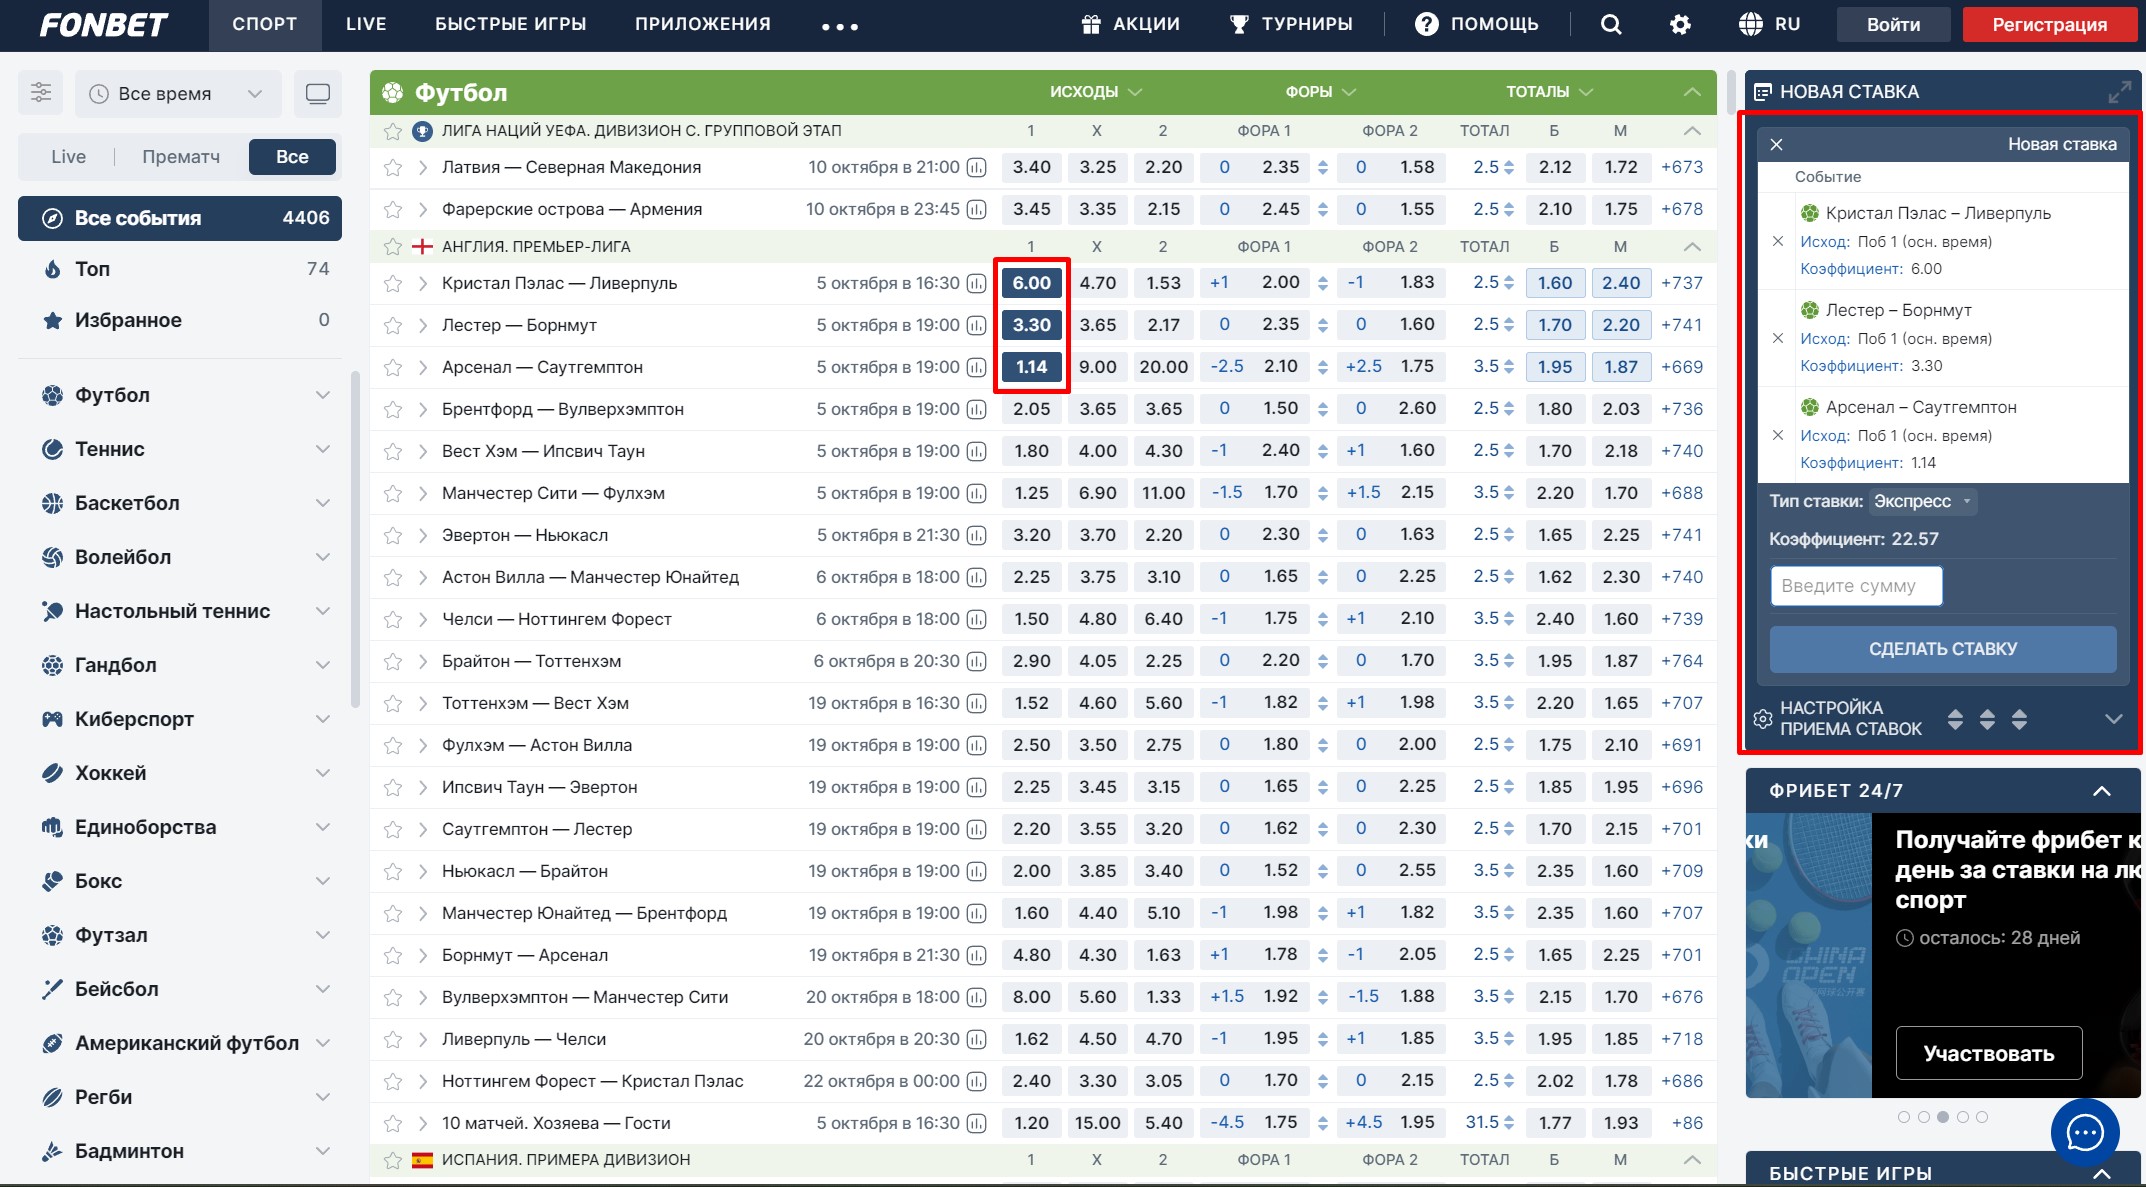
Task: Select the Все tab
Action: tap(292, 157)
